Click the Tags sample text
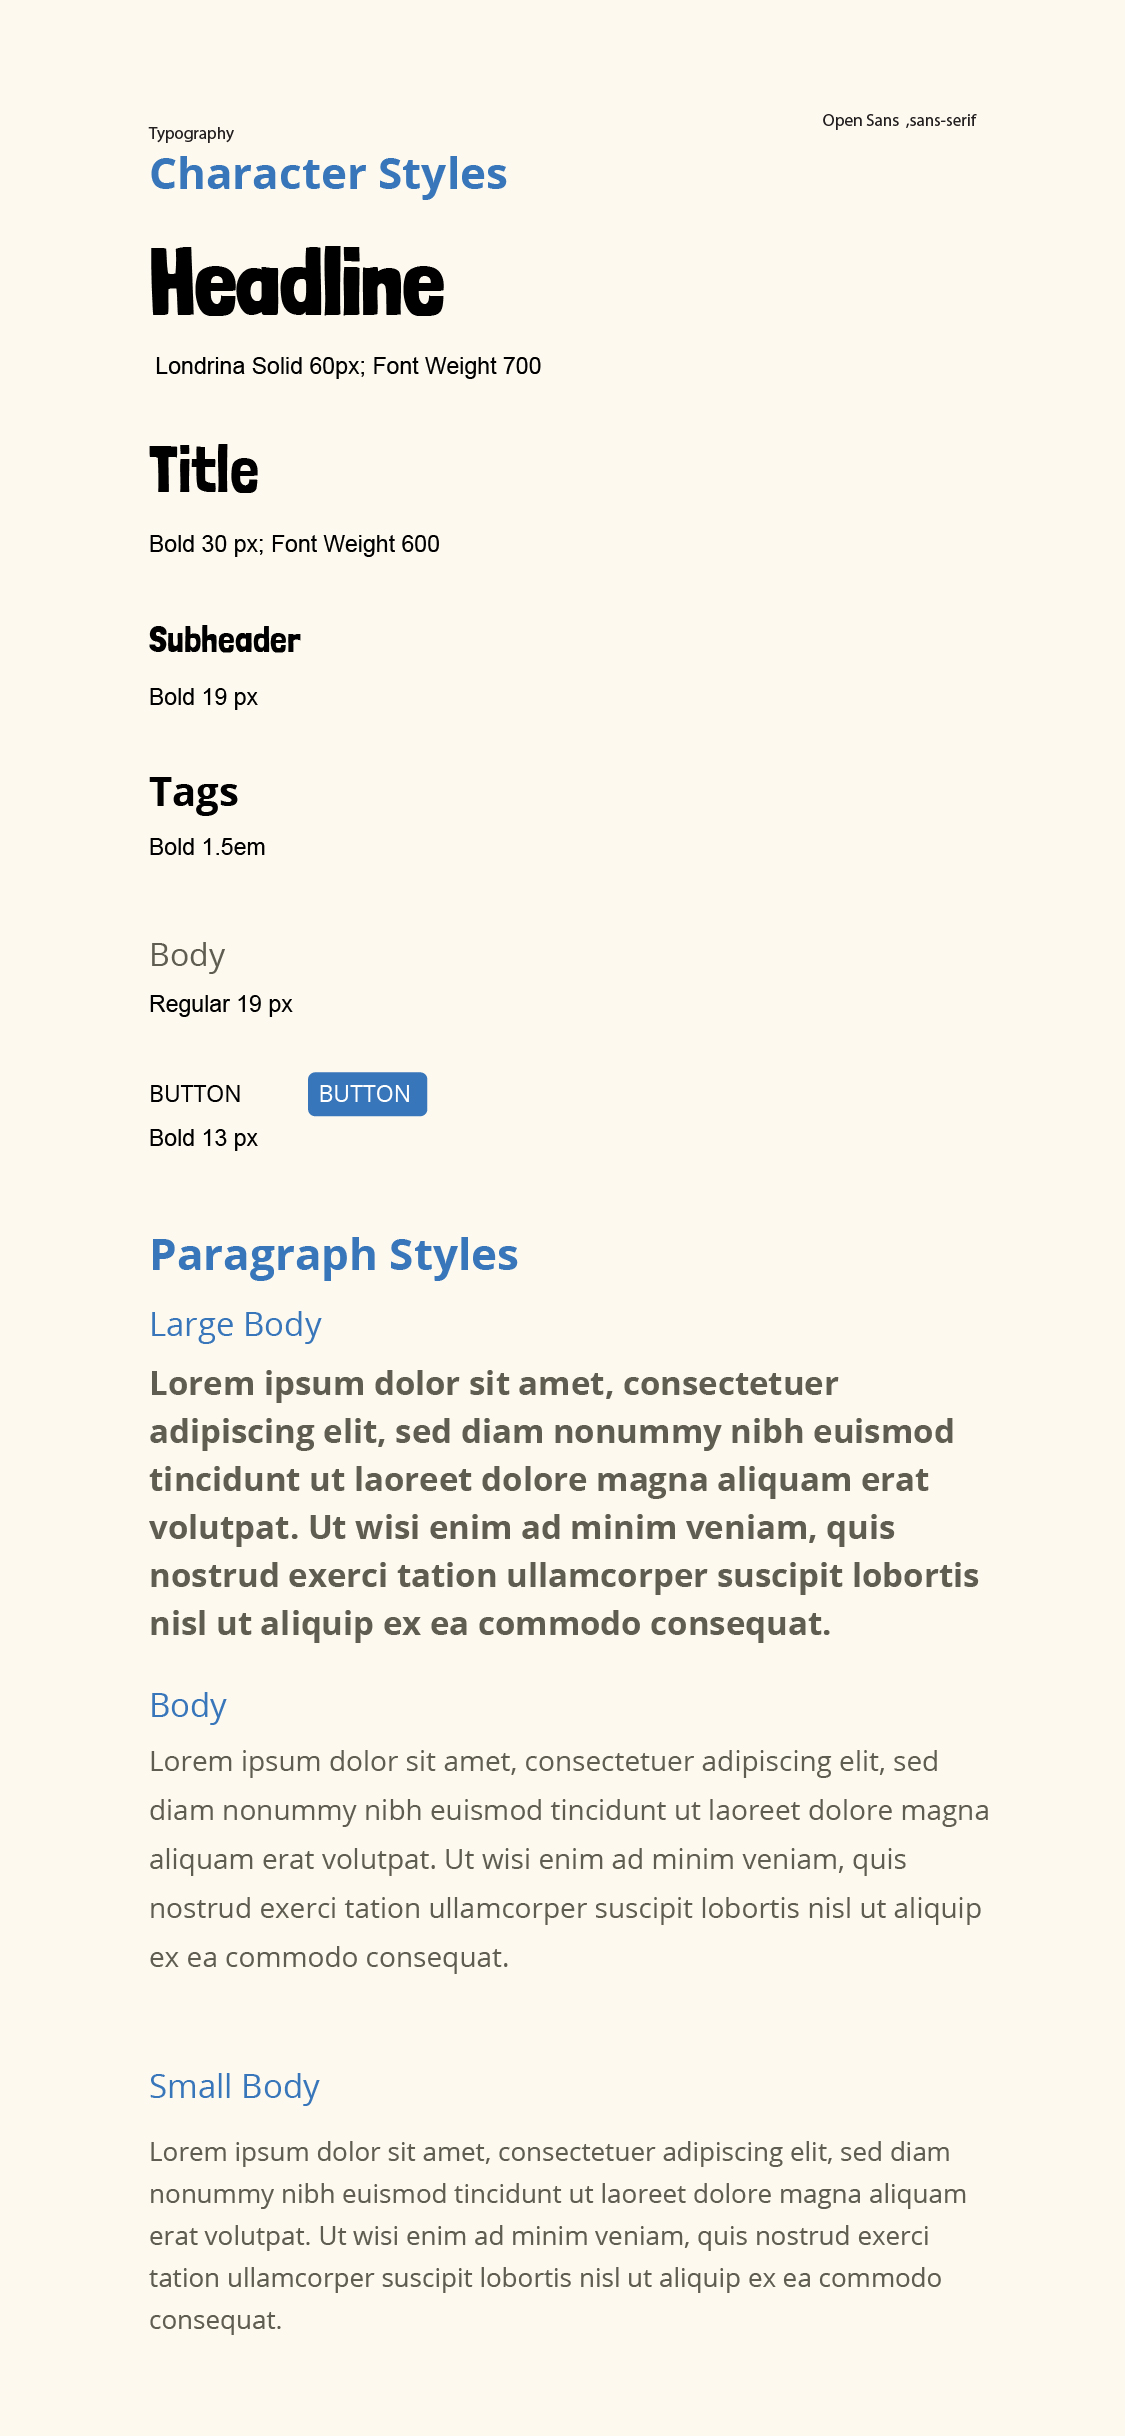This screenshot has width=1125, height=2436. (x=194, y=793)
